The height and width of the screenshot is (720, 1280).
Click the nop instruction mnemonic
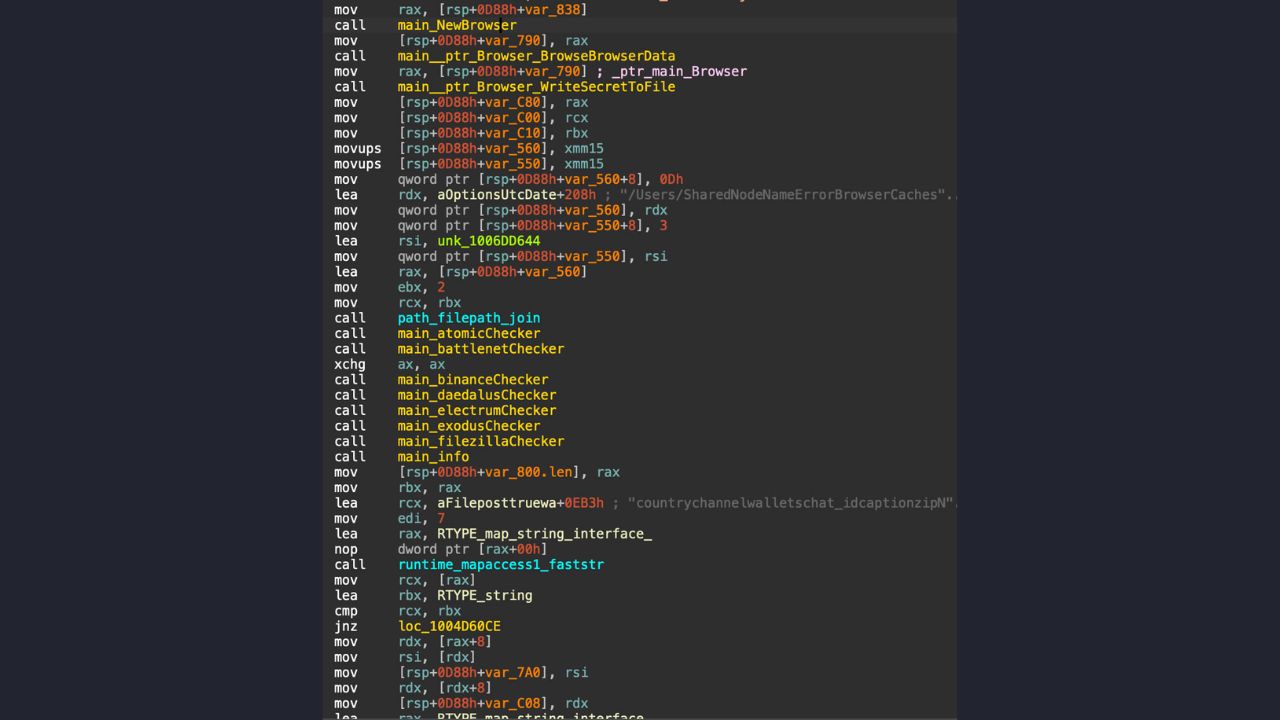346,549
